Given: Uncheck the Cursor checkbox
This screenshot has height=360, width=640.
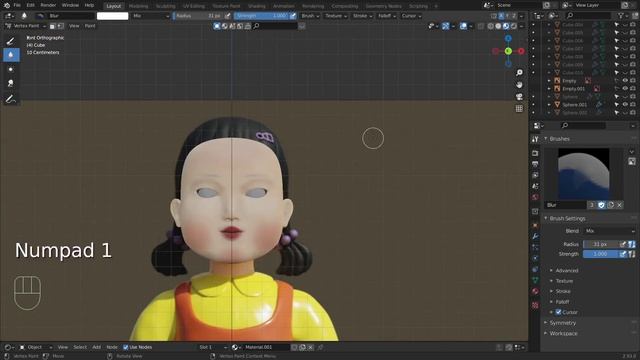Looking at the screenshot, I should (558, 312).
